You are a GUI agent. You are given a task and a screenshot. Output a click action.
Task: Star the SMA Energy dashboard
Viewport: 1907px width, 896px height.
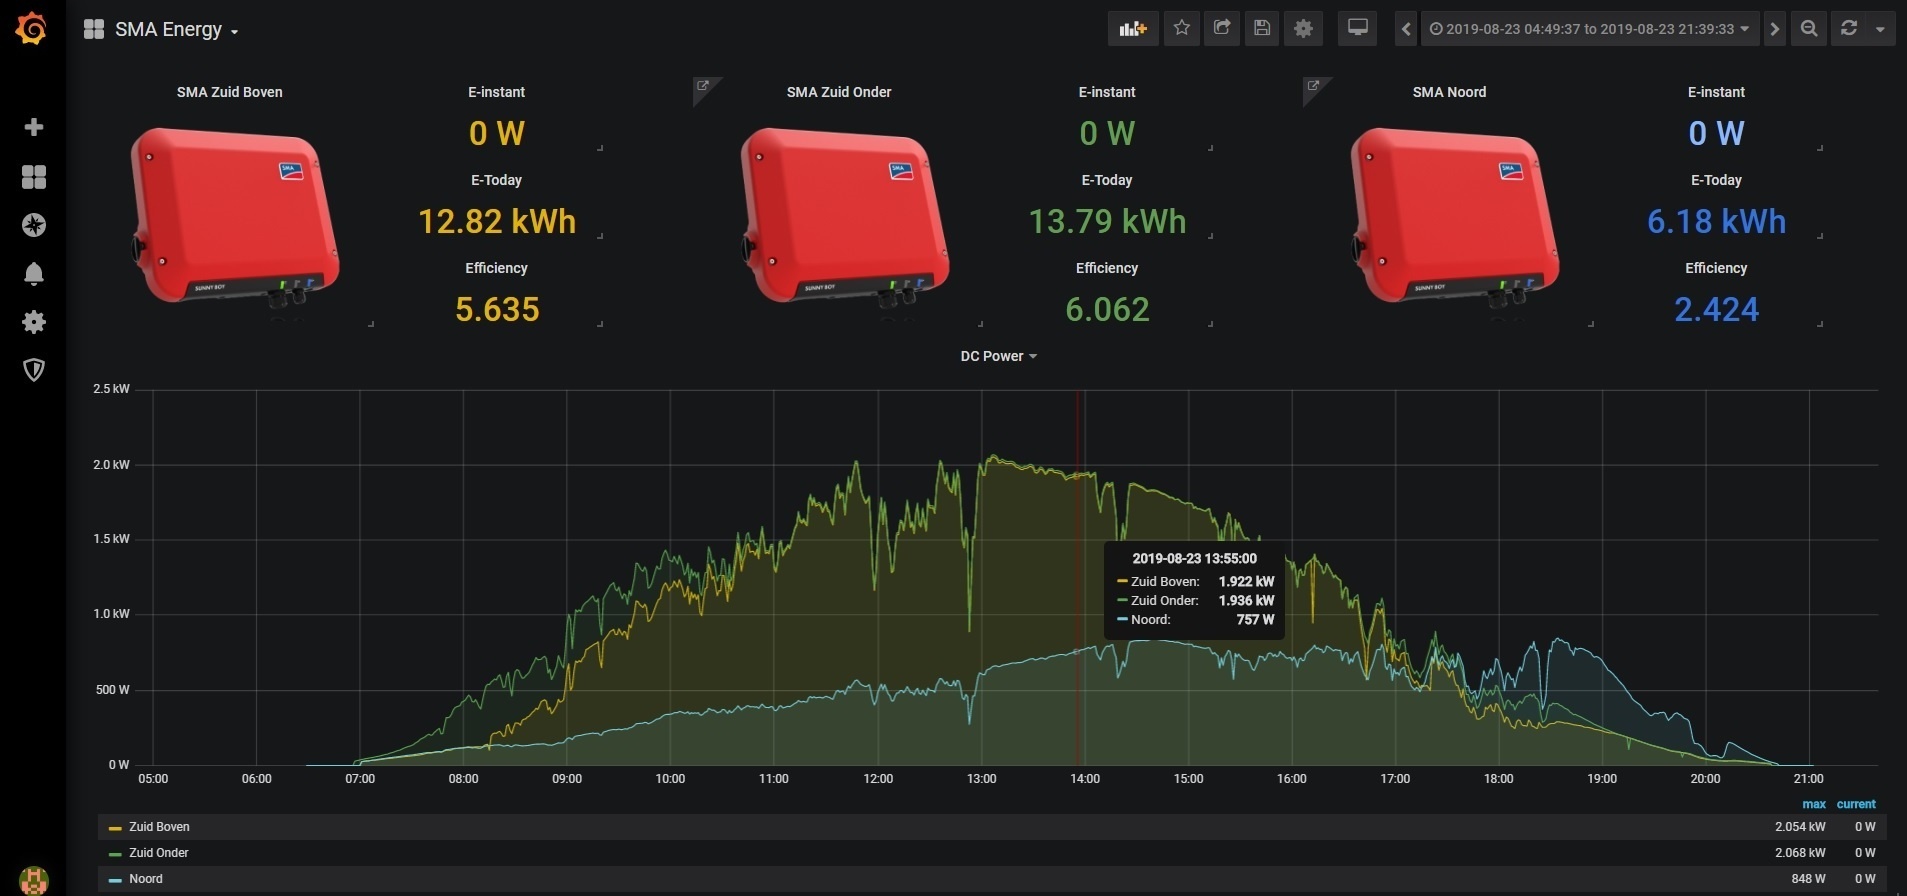pos(1182,29)
